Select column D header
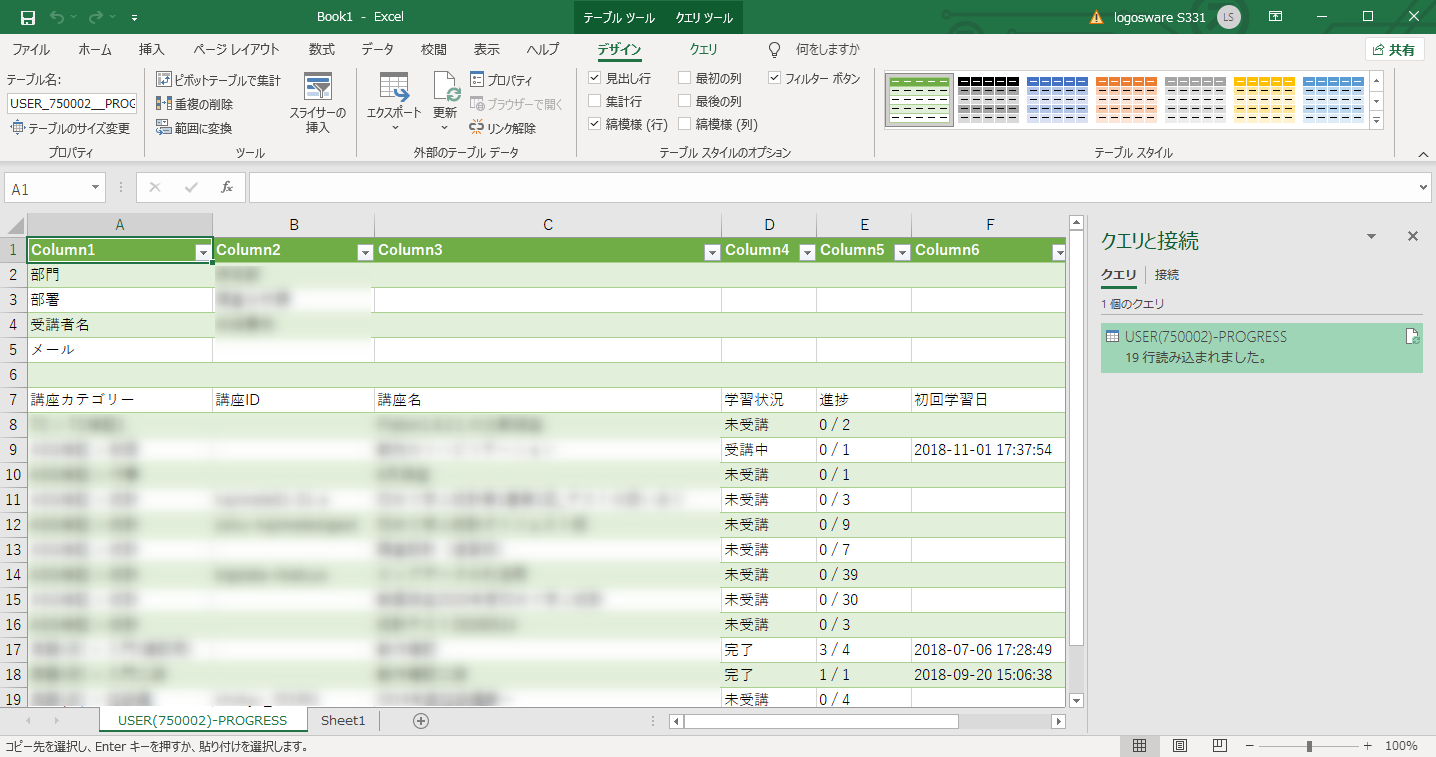 point(769,225)
